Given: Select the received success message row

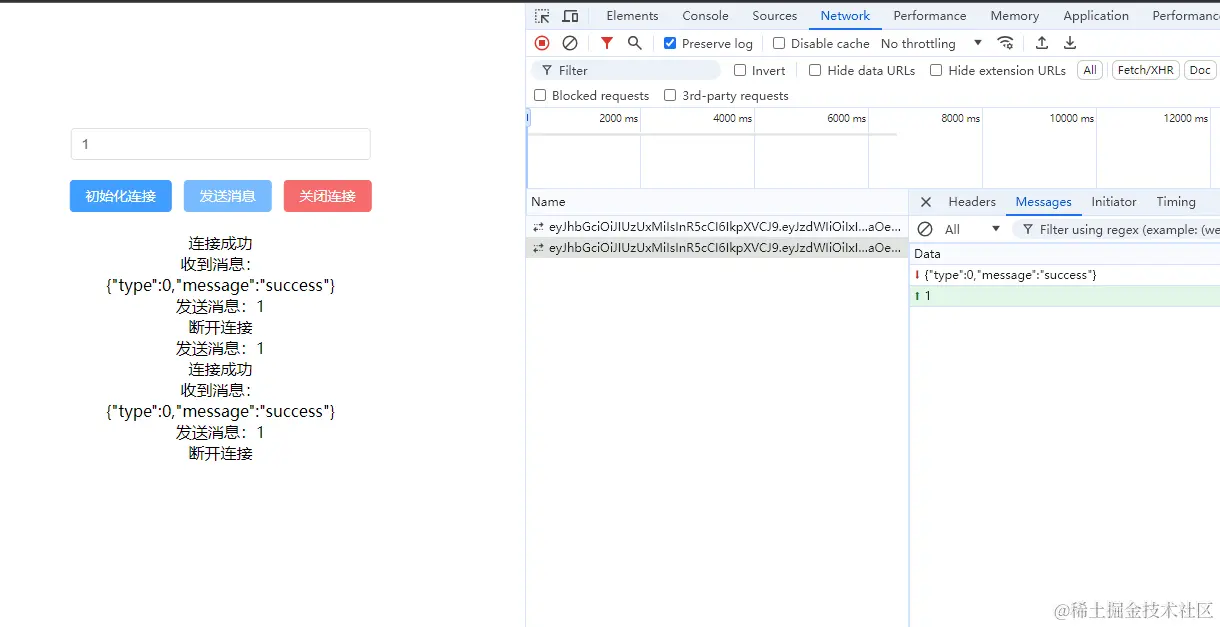Looking at the screenshot, I should pyautogui.click(x=1064, y=274).
